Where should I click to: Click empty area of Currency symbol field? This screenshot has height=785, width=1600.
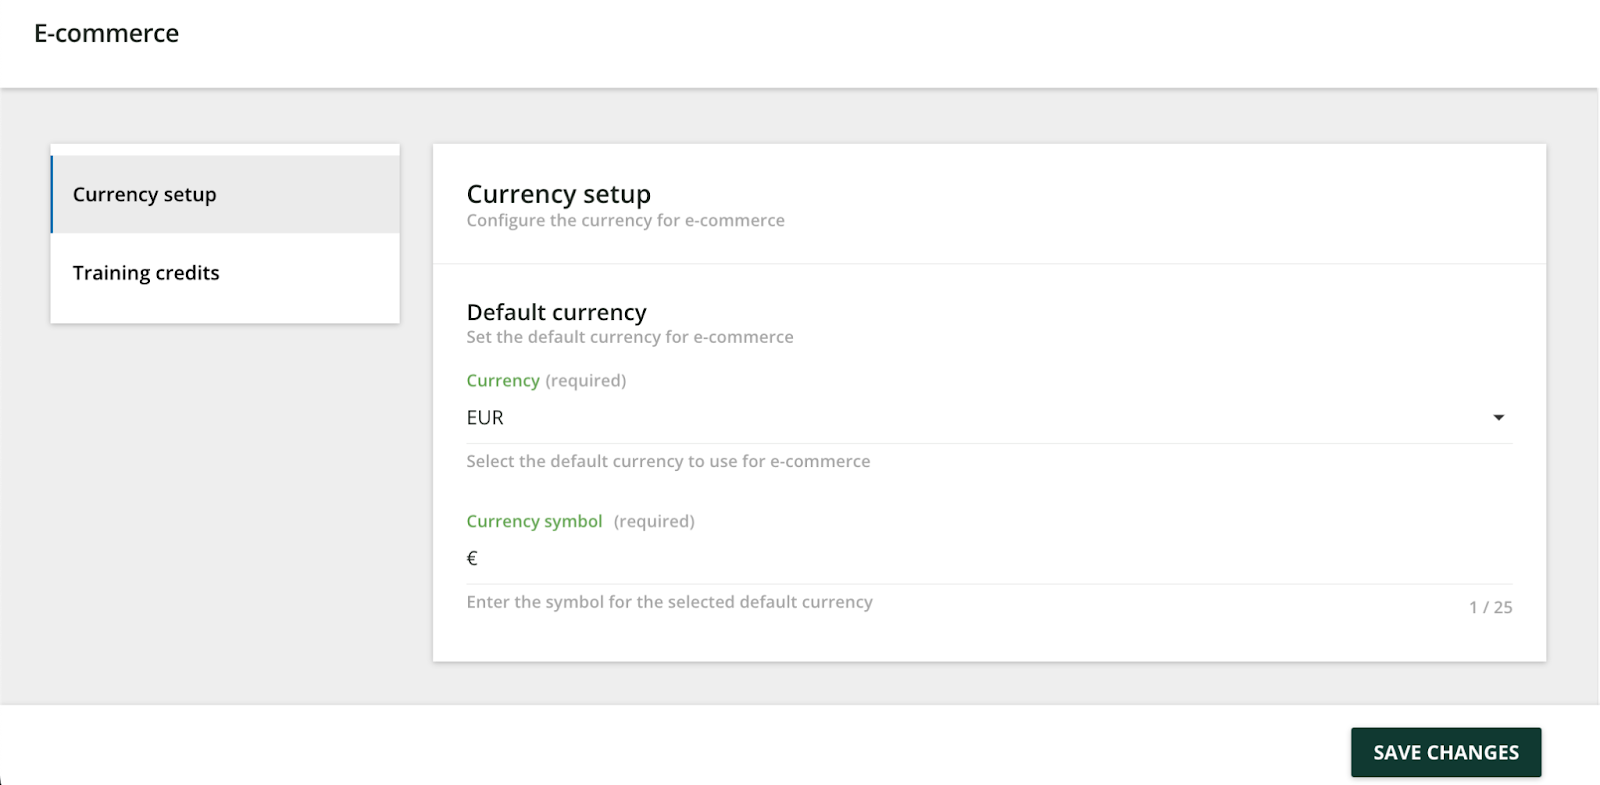pyautogui.click(x=1000, y=558)
